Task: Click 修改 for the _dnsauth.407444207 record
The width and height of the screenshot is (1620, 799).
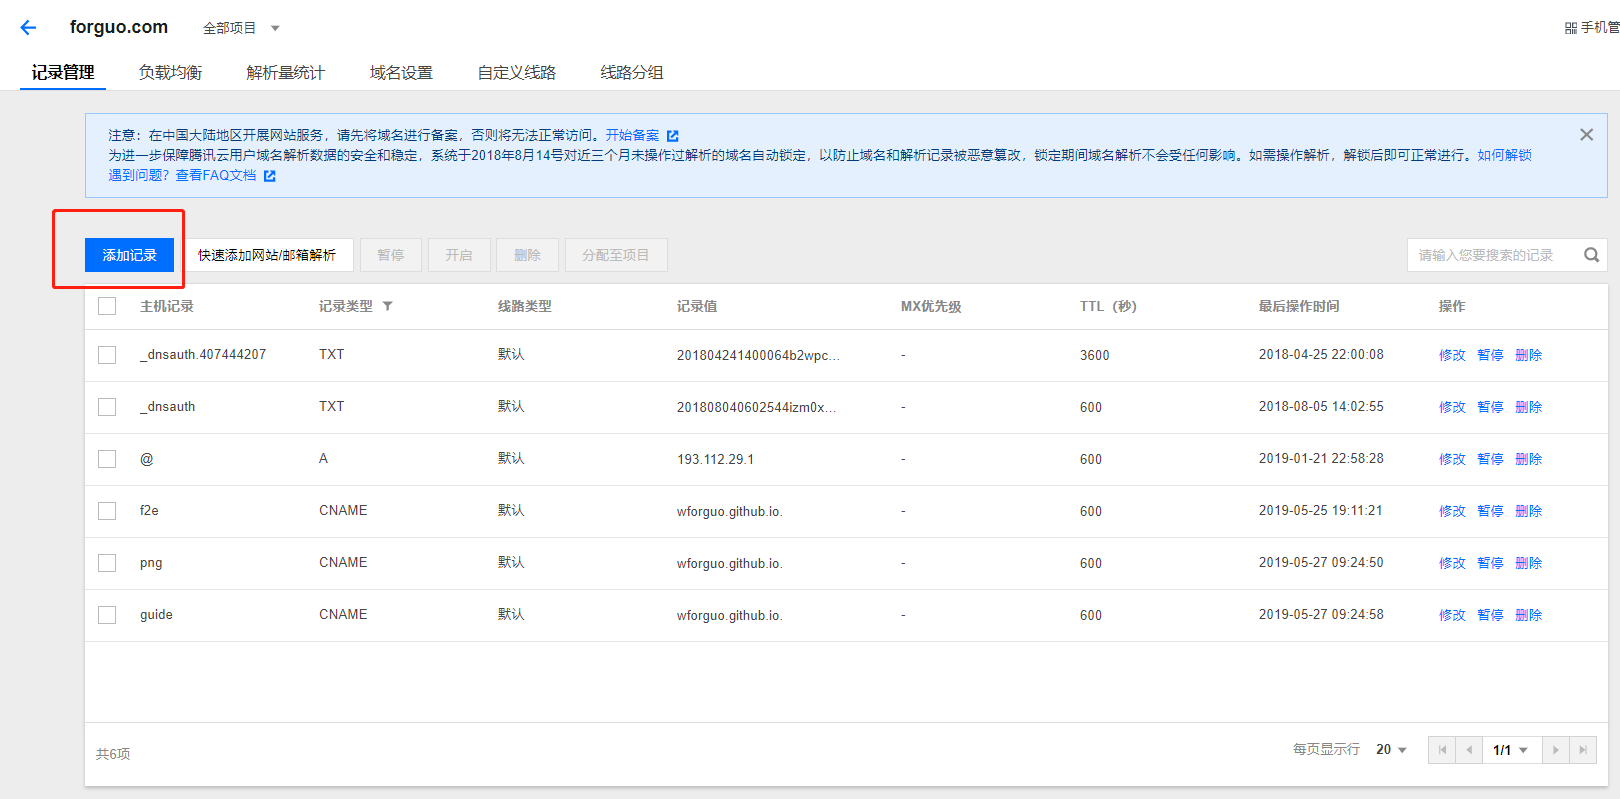Action: [1452, 355]
